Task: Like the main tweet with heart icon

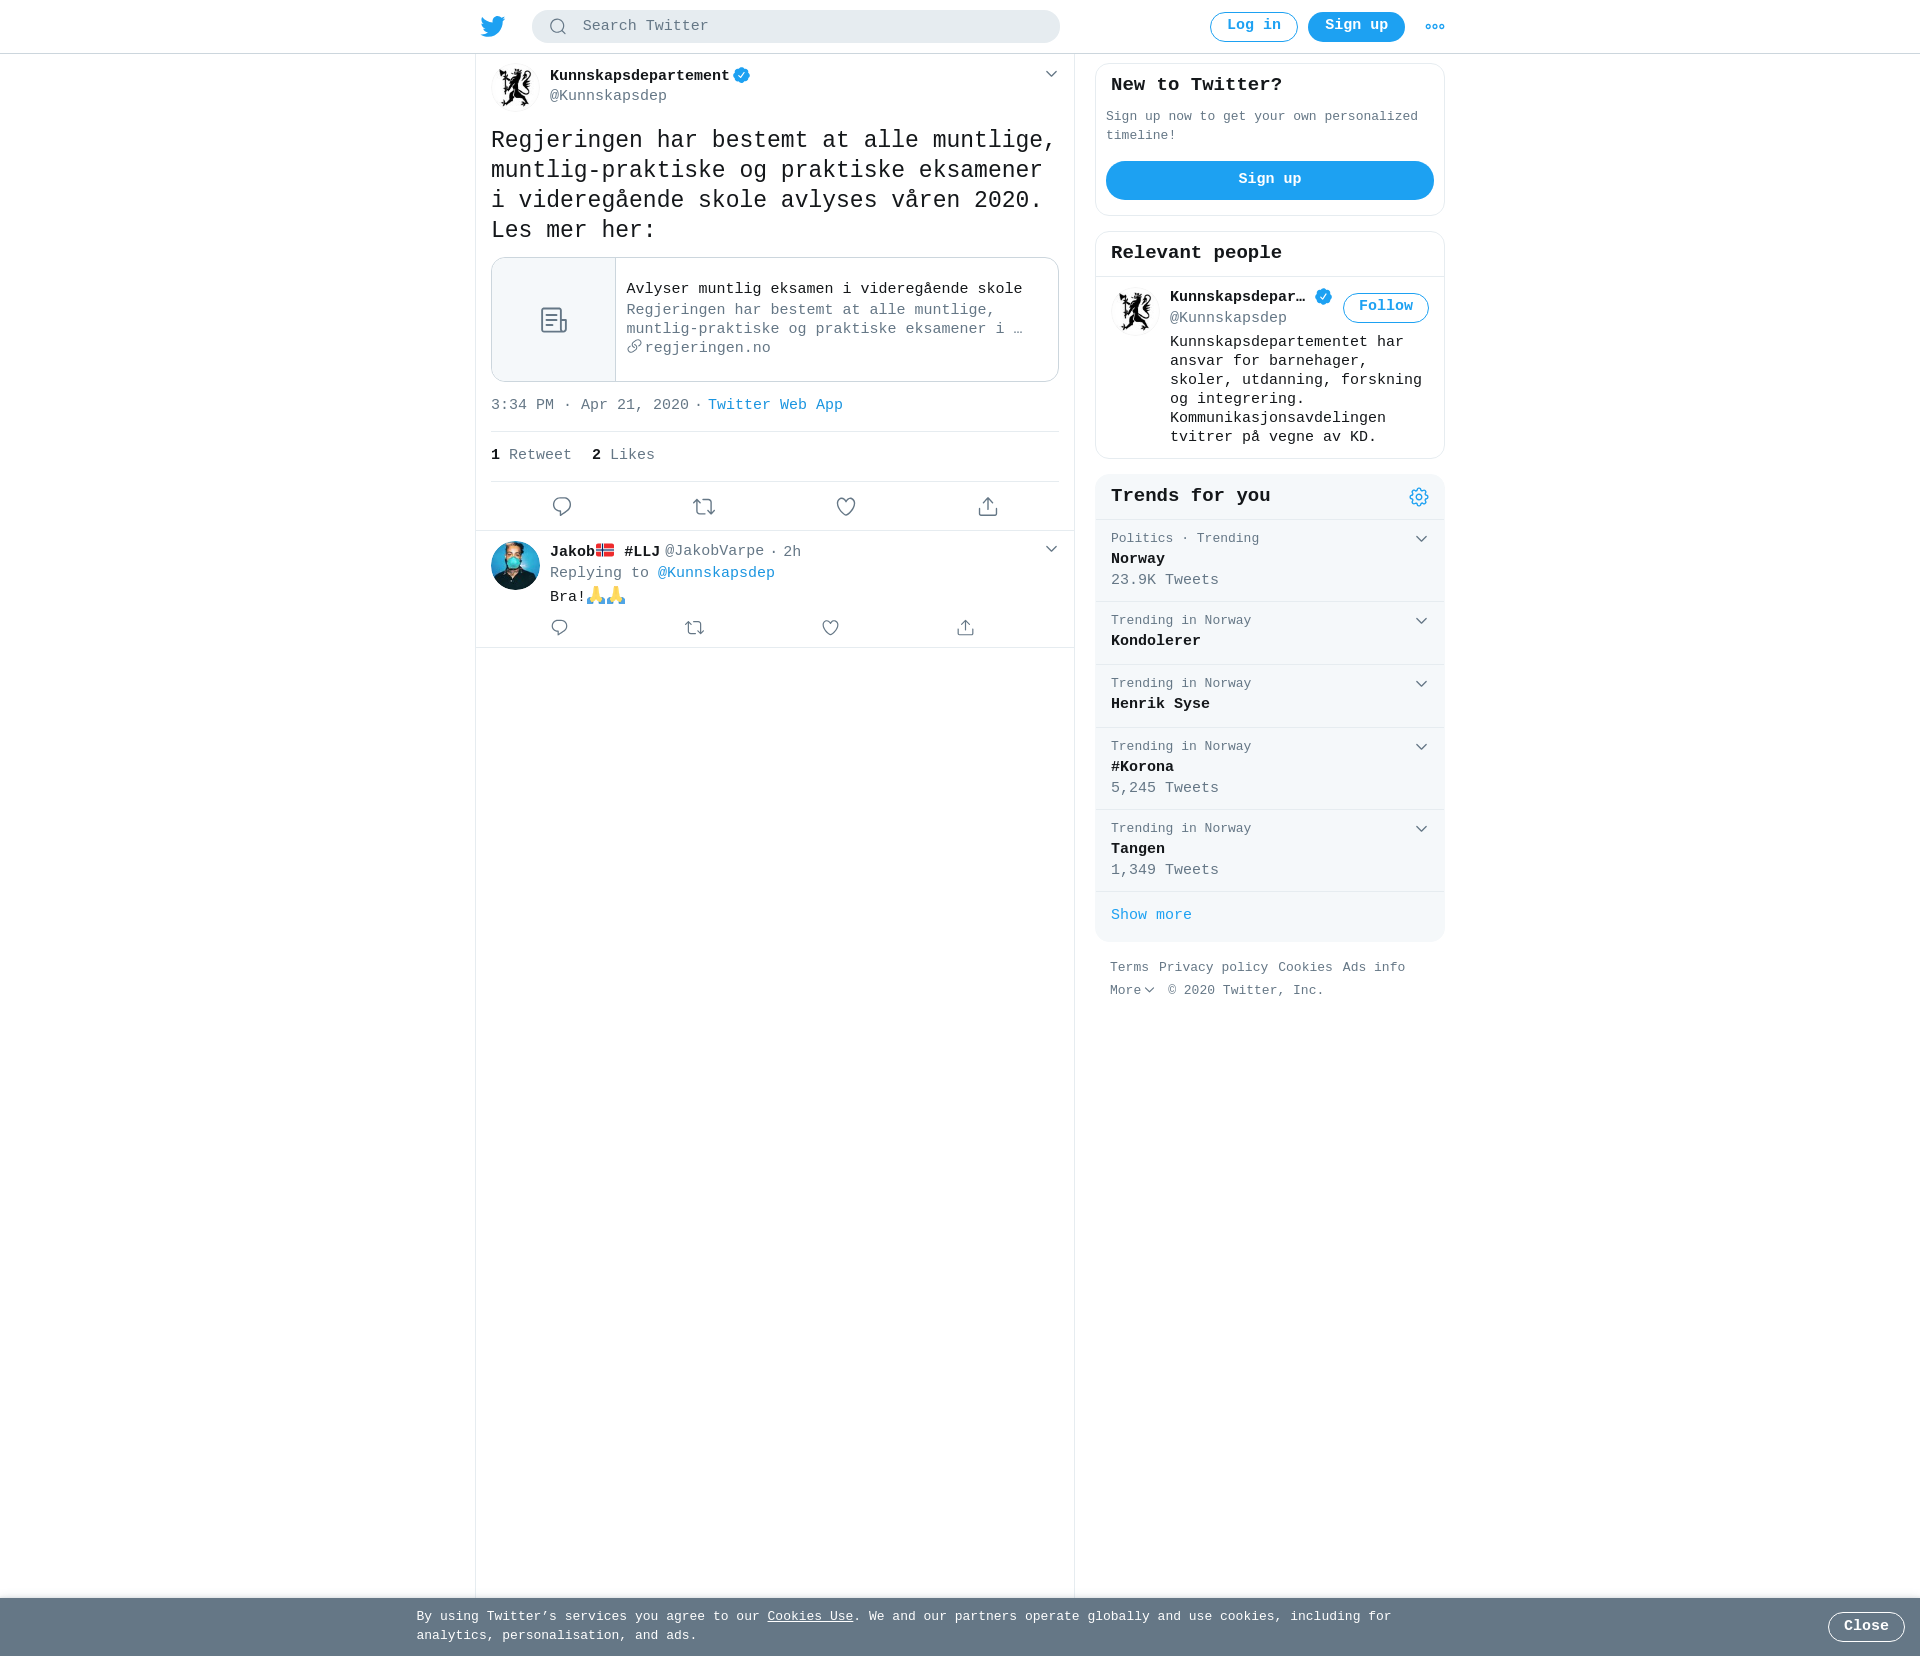Action: (x=846, y=507)
